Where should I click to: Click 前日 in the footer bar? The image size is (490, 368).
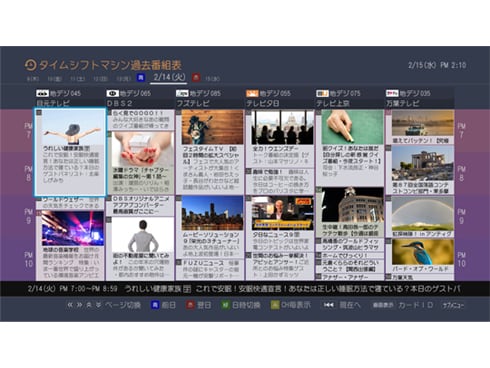[168, 305]
